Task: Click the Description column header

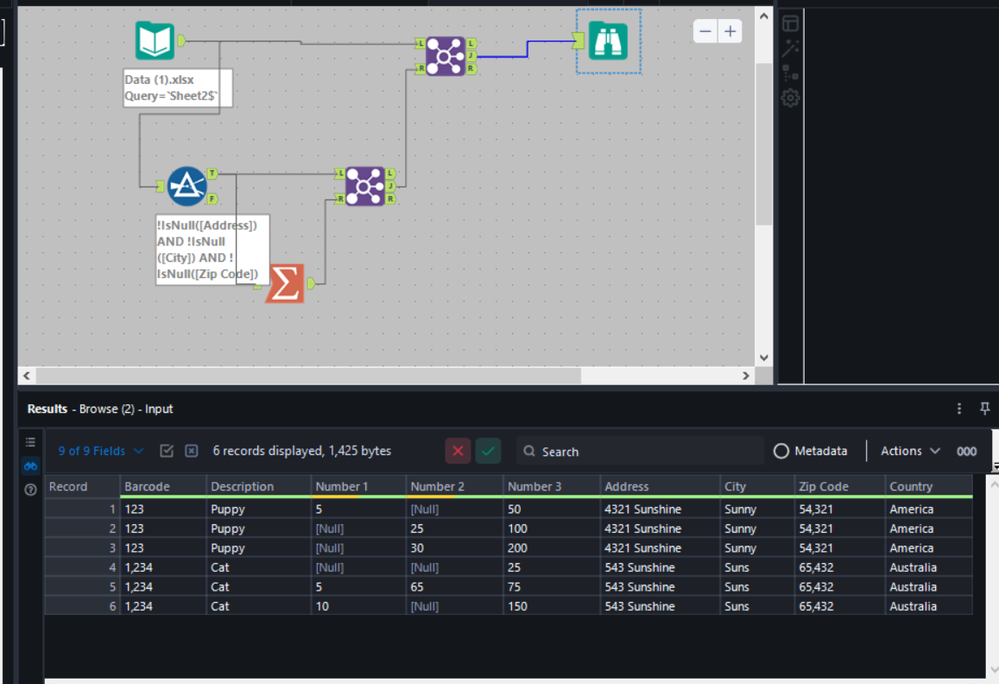Action: pos(259,487)
